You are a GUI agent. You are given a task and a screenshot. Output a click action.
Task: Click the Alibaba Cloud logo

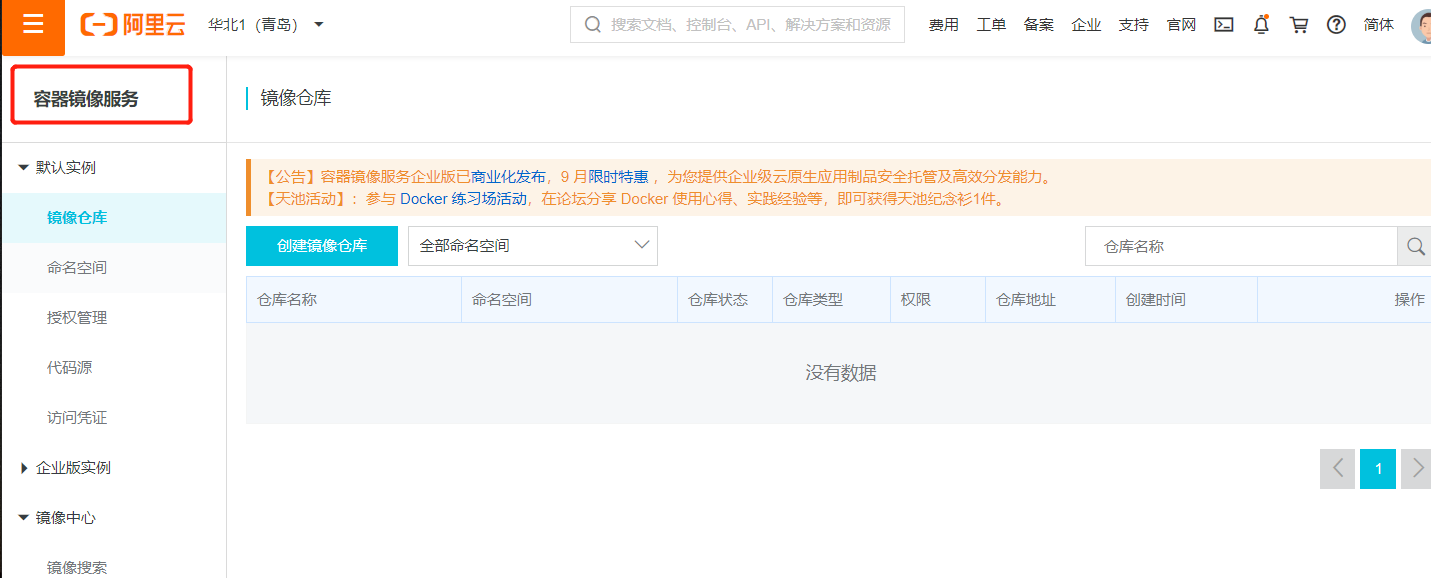[x=133, y=25]
